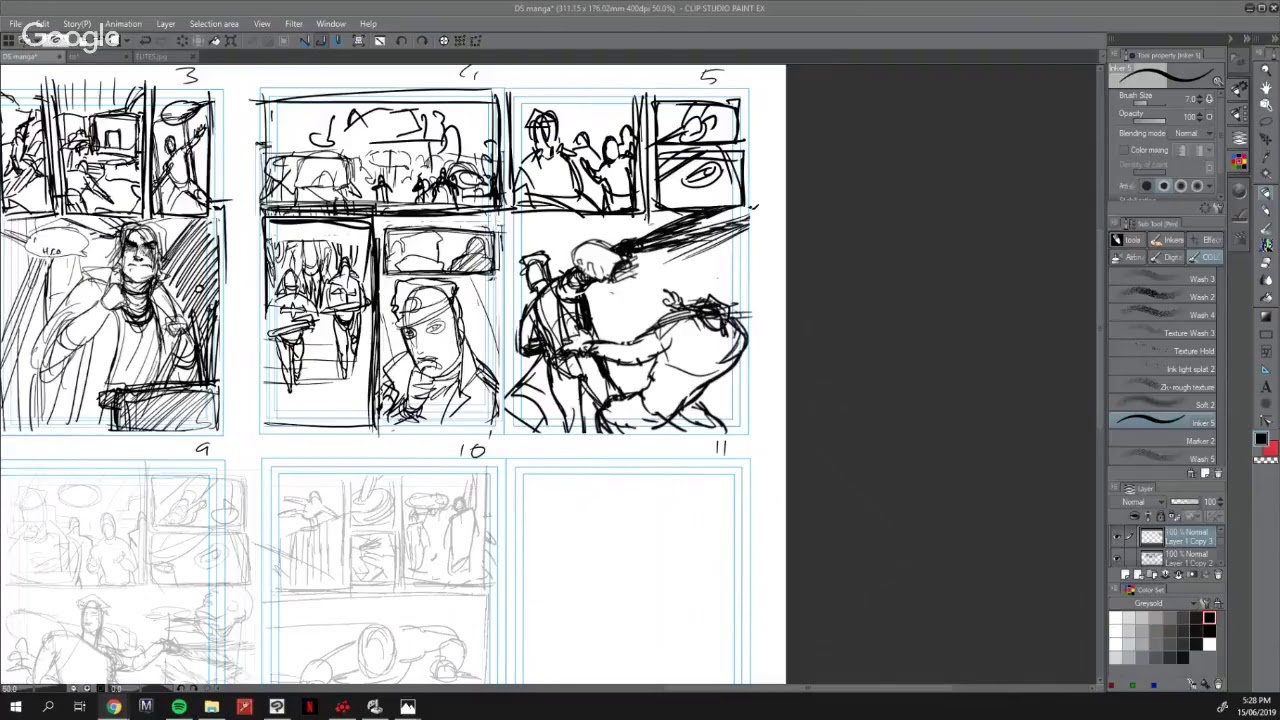Choose the Marker 2 brush
This screenshot has height=720, width=1280.
click(1162, 441)
